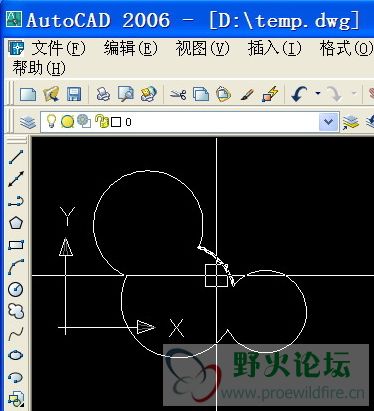Open the Layer Properties Manager icon
This screenshot has height=411, width=374.
pos(28,122)
